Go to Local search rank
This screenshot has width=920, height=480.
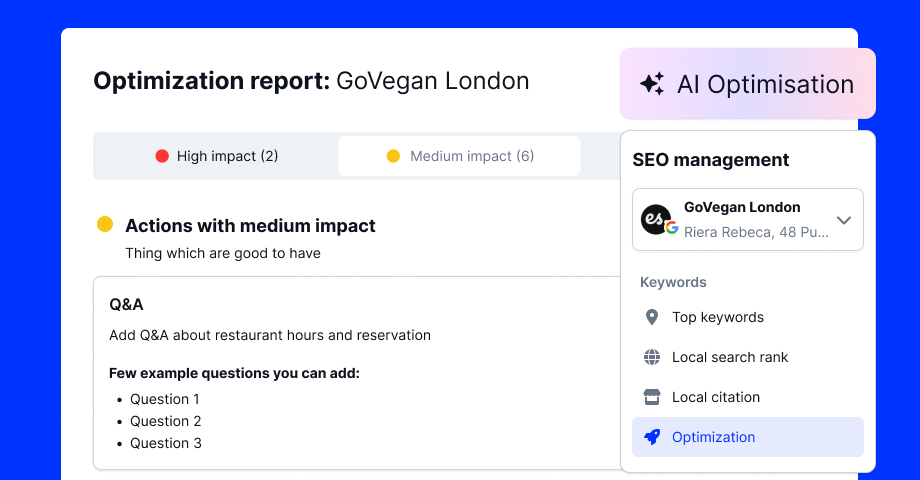pos(729,357)
